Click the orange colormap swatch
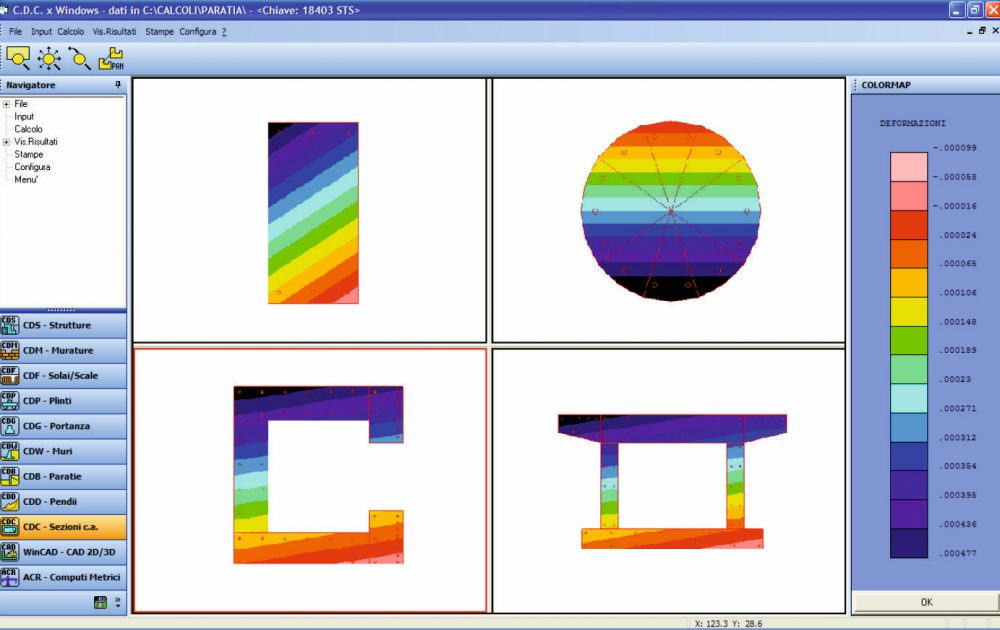The width and height of the screenshot is (1000, 630). click(909, 254)
